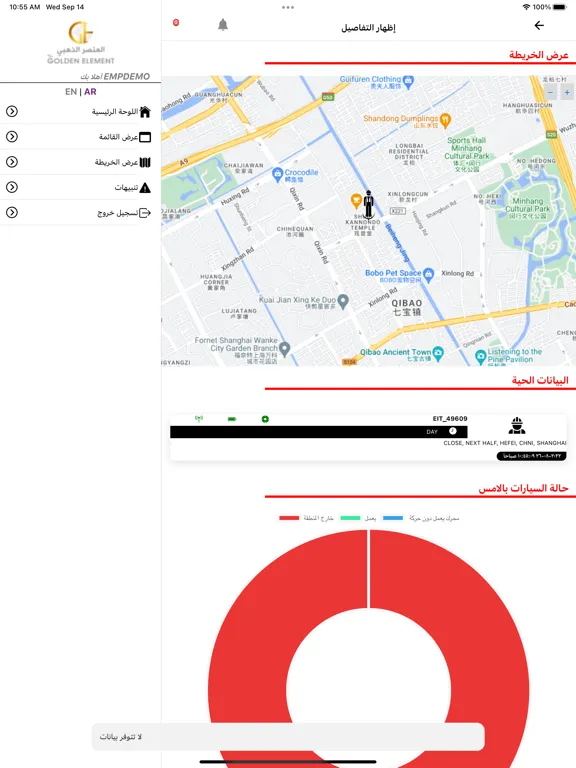
Task: Expand arrow for تسجيل خروج menu item
Action: pos(12,213)
